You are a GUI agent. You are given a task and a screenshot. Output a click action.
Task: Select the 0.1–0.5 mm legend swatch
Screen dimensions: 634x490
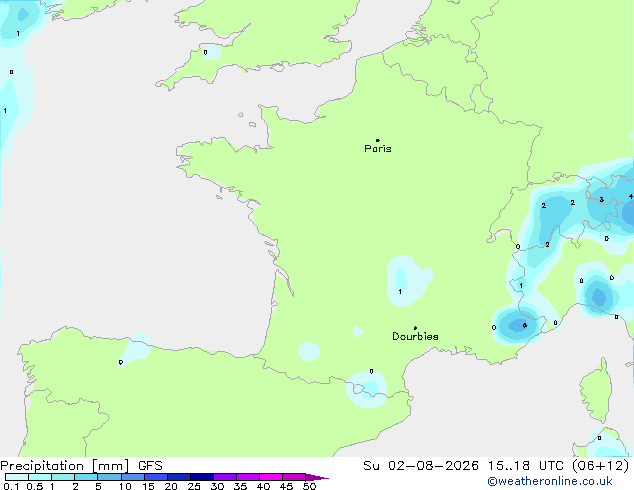pos(17,477)
